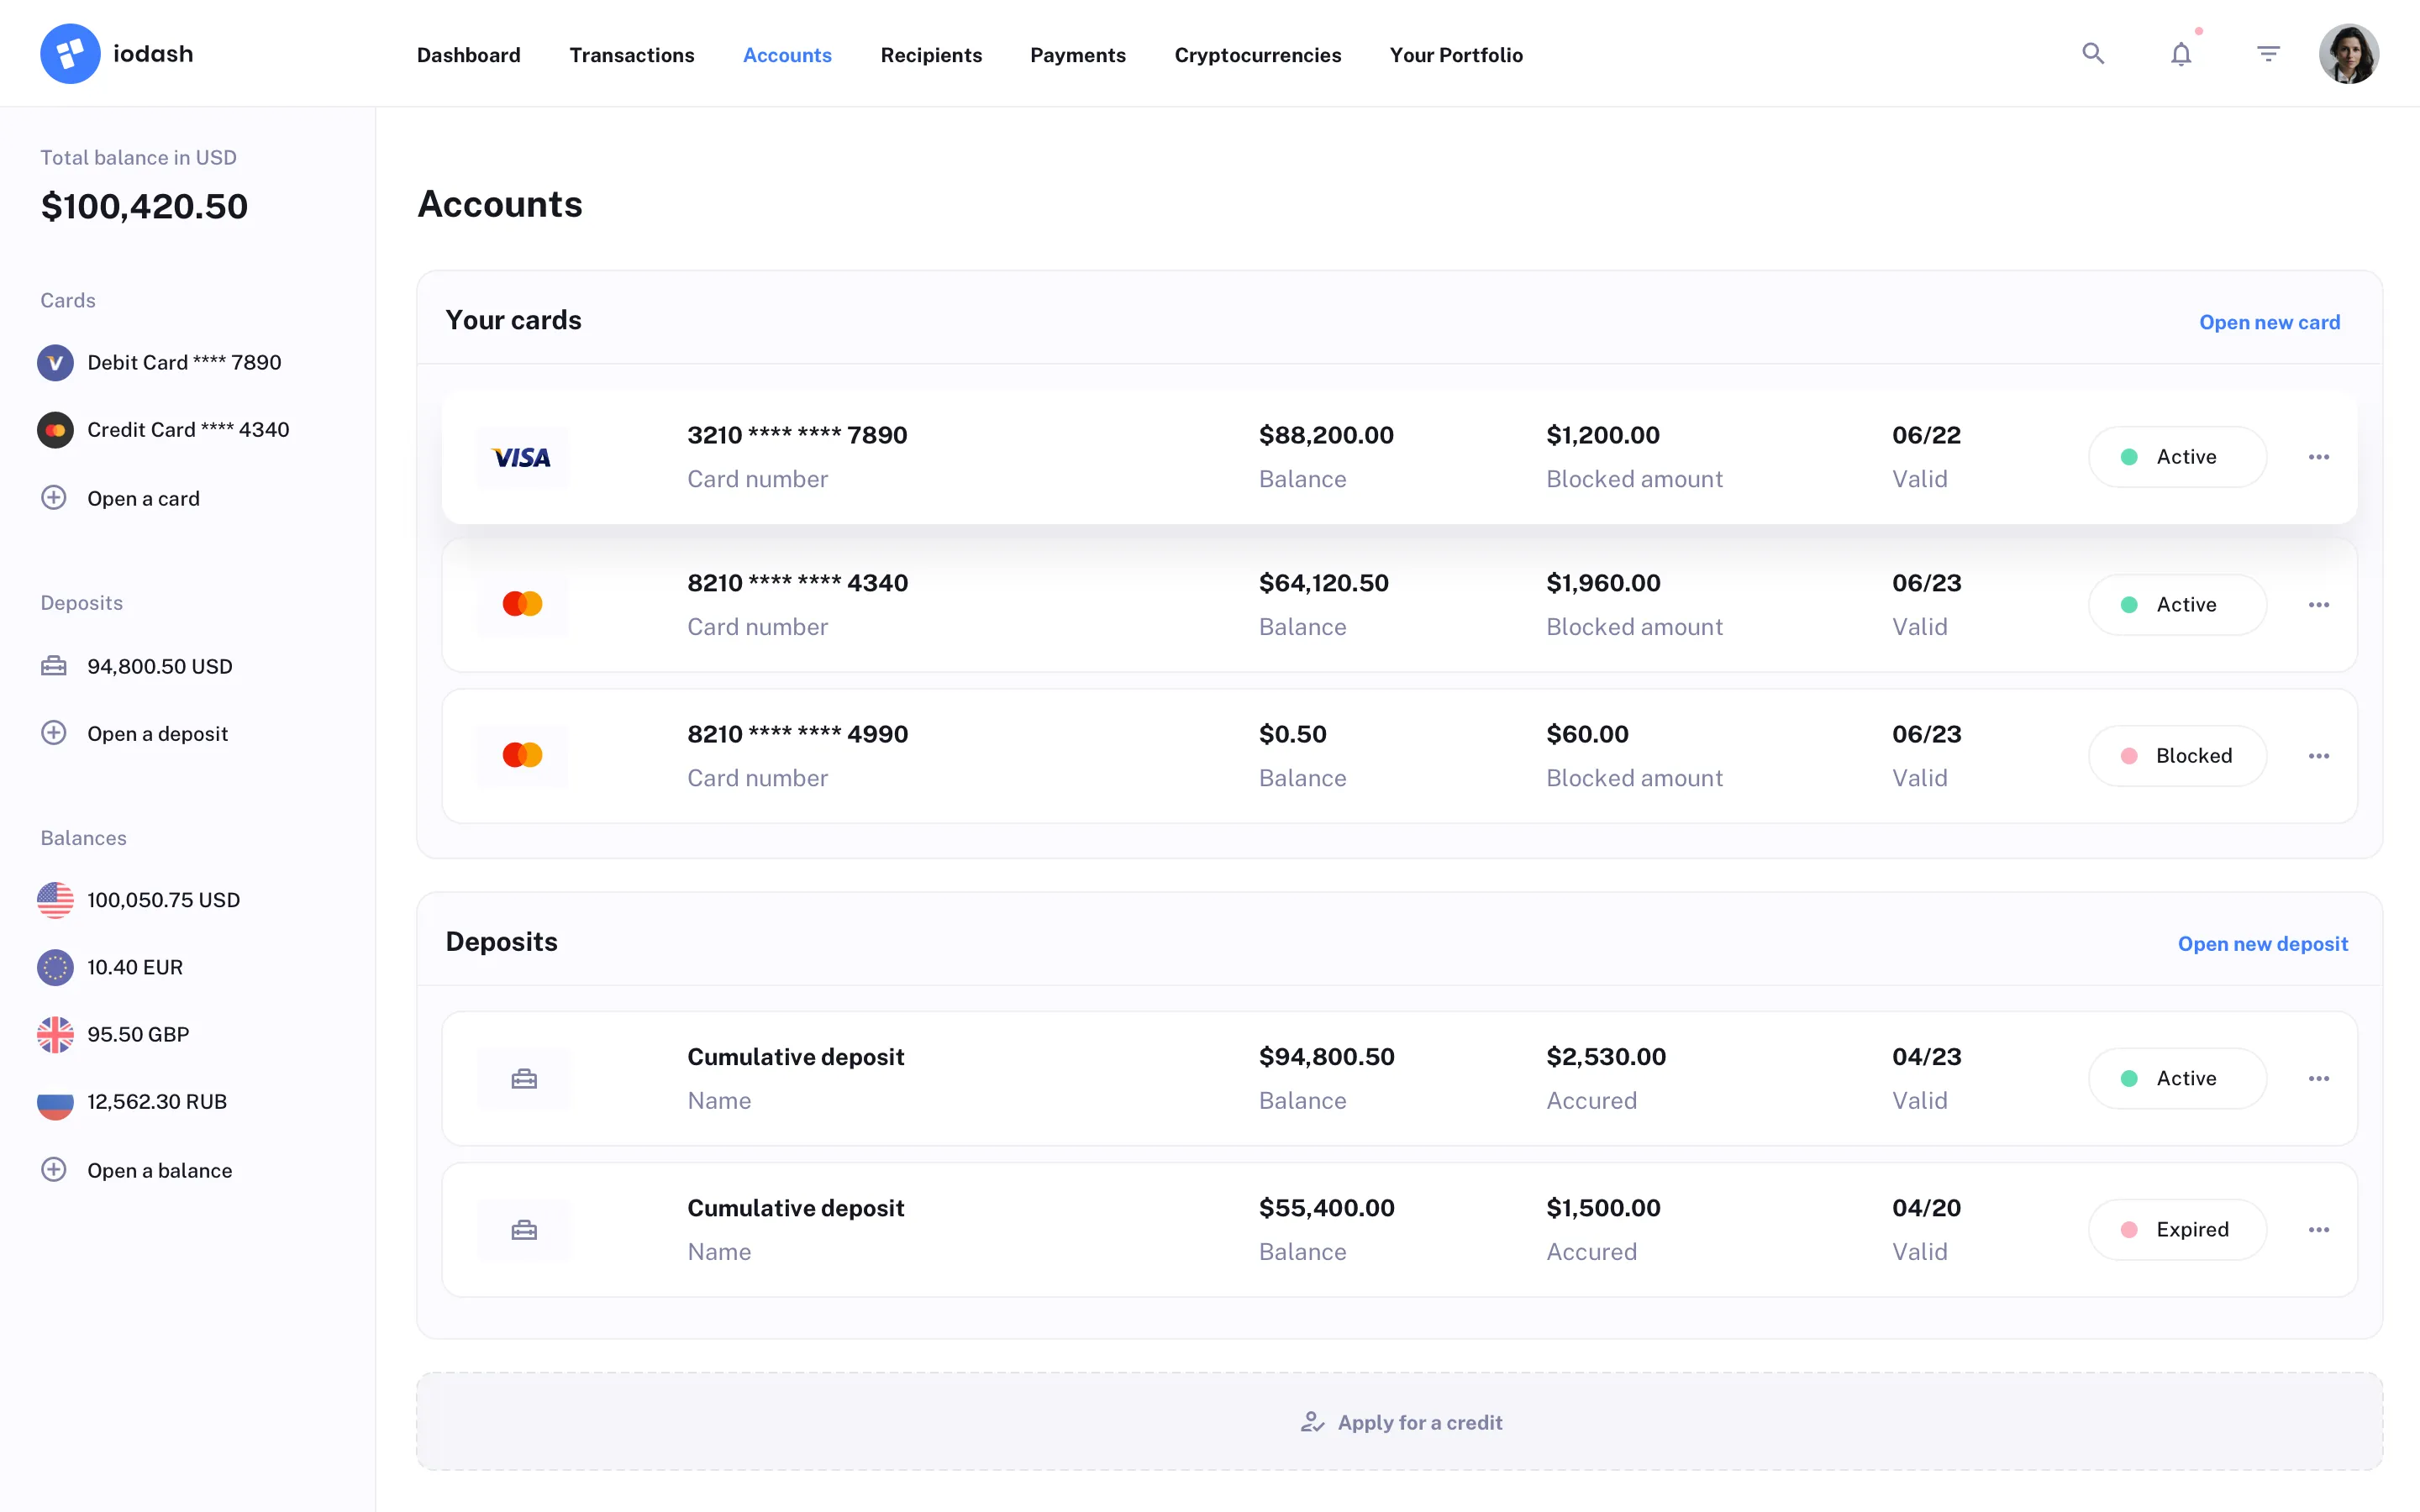Go to the Cryptocurrencies section
Viewport: 2420px width, 1512px height.
pyautogui.click(x=1257, y=55)
